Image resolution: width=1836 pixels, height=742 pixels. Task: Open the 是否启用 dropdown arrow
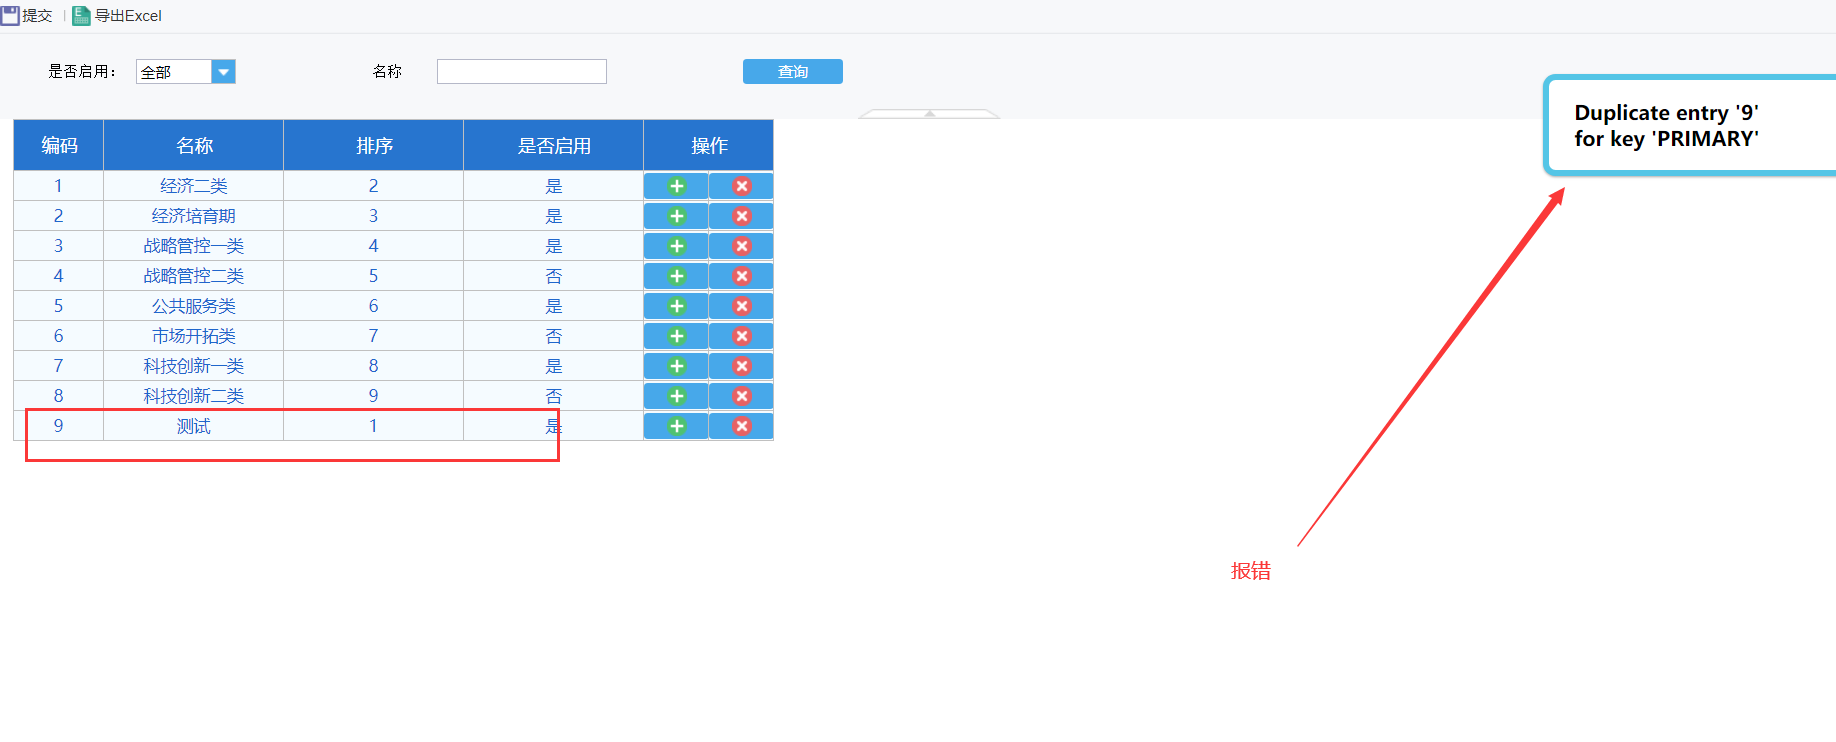(224, 72)
